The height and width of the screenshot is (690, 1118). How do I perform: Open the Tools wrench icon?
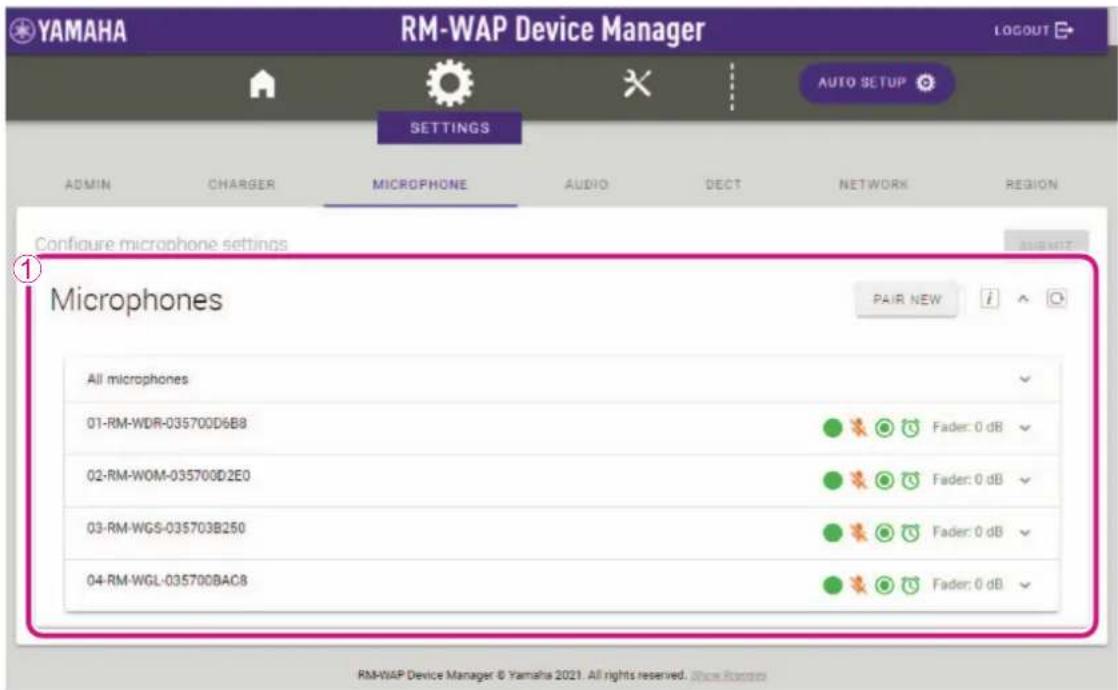point(637,84)
